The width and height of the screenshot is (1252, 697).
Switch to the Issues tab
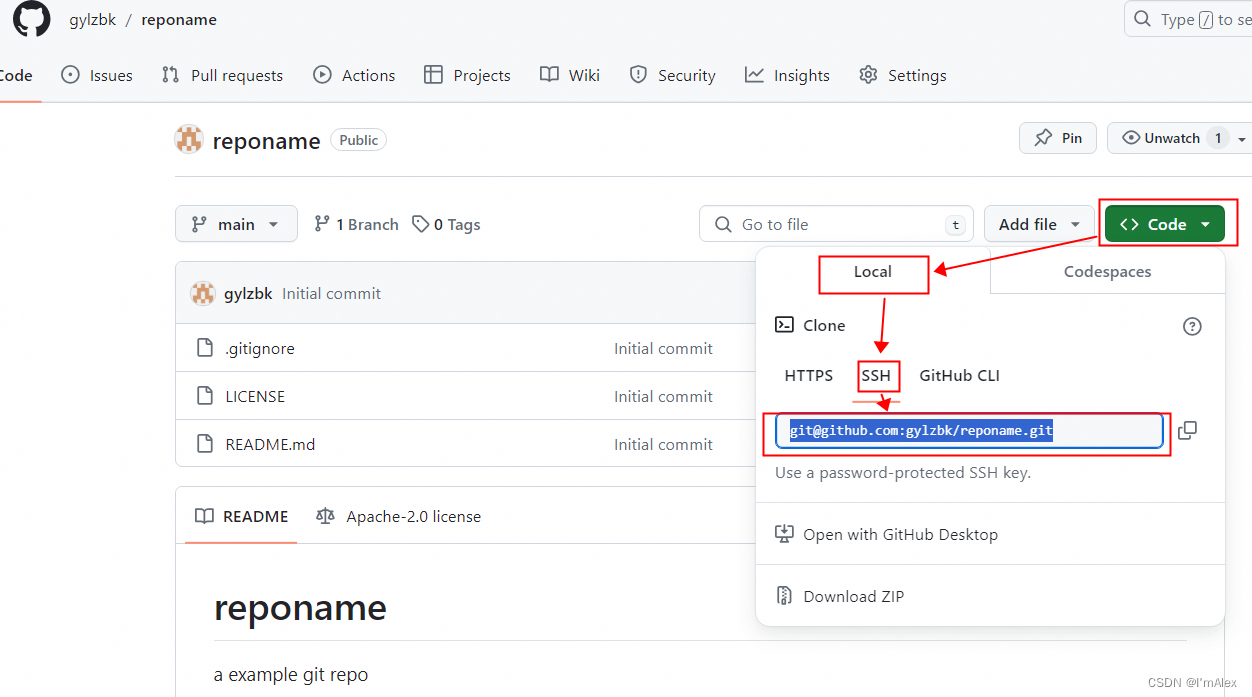coord(97,75)
